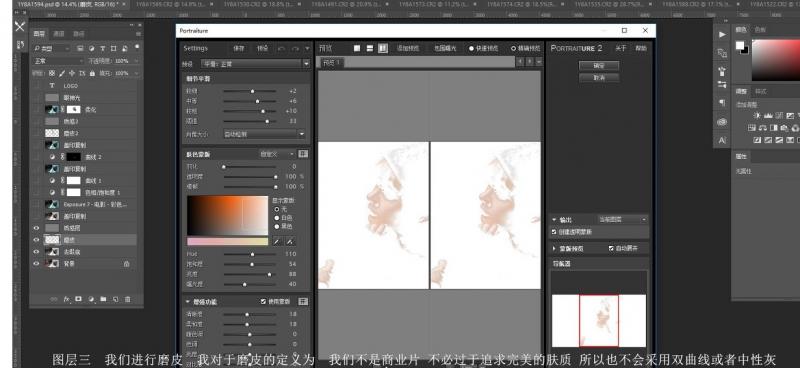Toggle auto expand checkbox beside mask preview
Screen dimensions: 800x368
click(x=611, y=249)
